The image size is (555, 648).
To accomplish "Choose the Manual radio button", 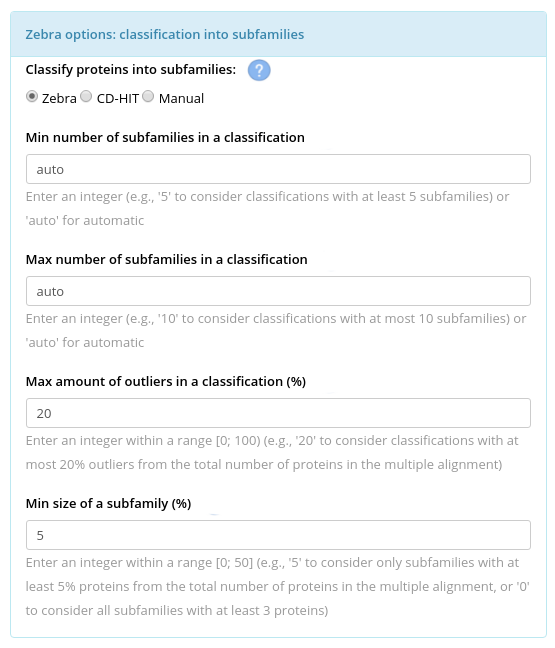I will click(148, 97).
